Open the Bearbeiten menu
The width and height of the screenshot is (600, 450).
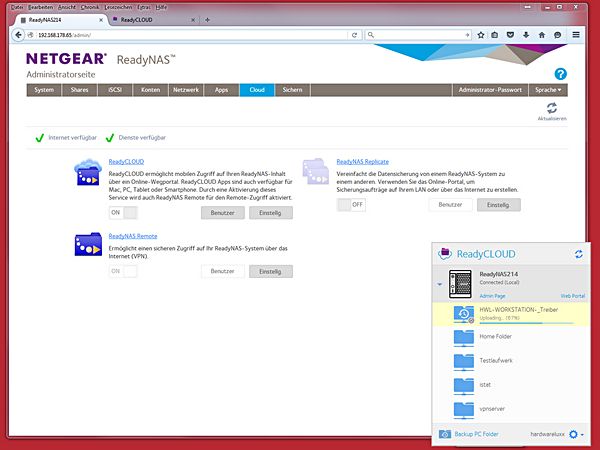(40, 7)
